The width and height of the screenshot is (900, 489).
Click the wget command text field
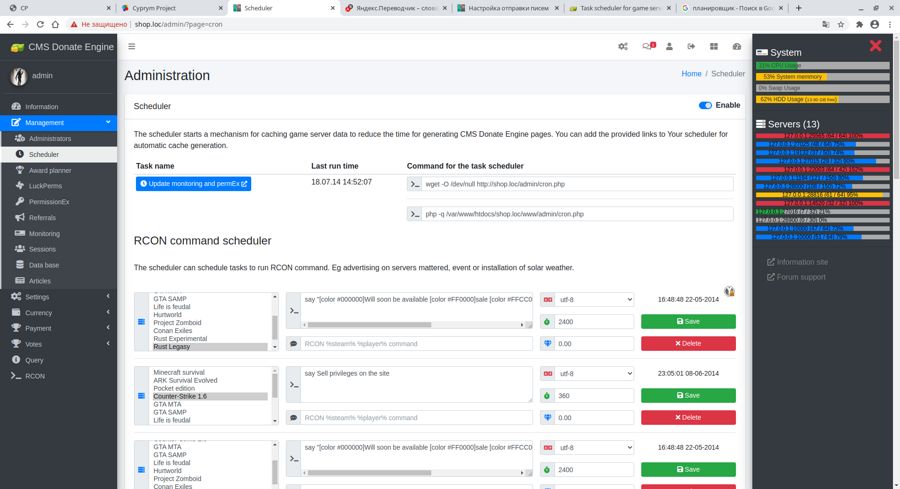coord(577,184)
